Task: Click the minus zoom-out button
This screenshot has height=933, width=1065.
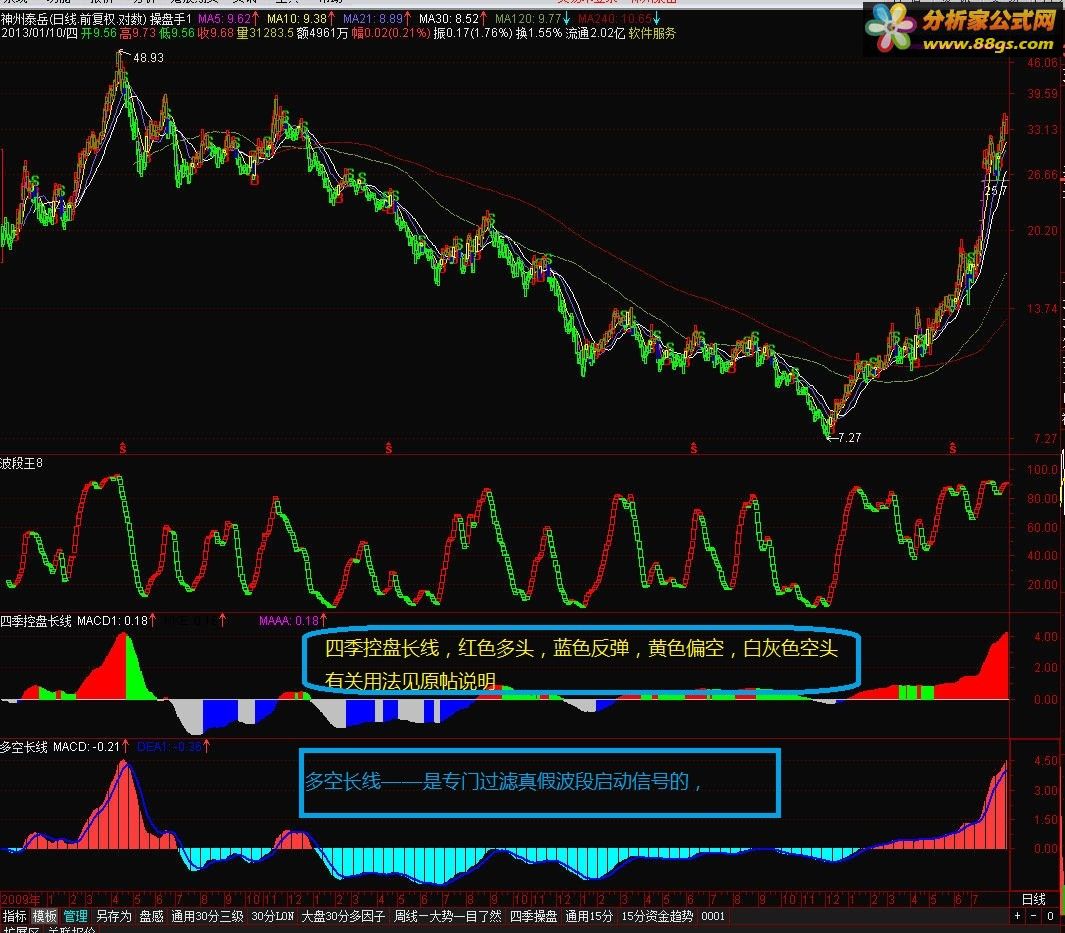Action: point(1033,916)
